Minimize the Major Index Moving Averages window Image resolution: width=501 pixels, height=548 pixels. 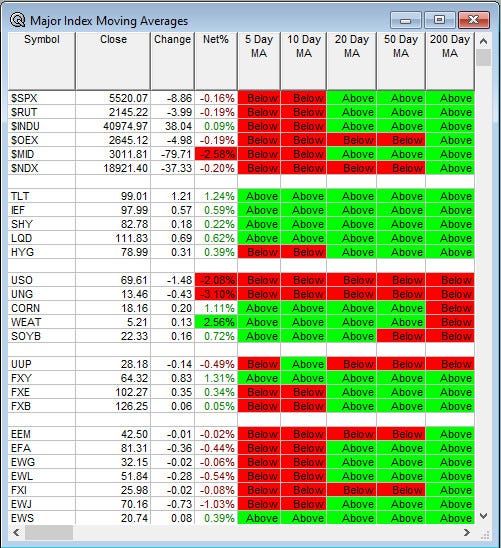click(405, 20)
